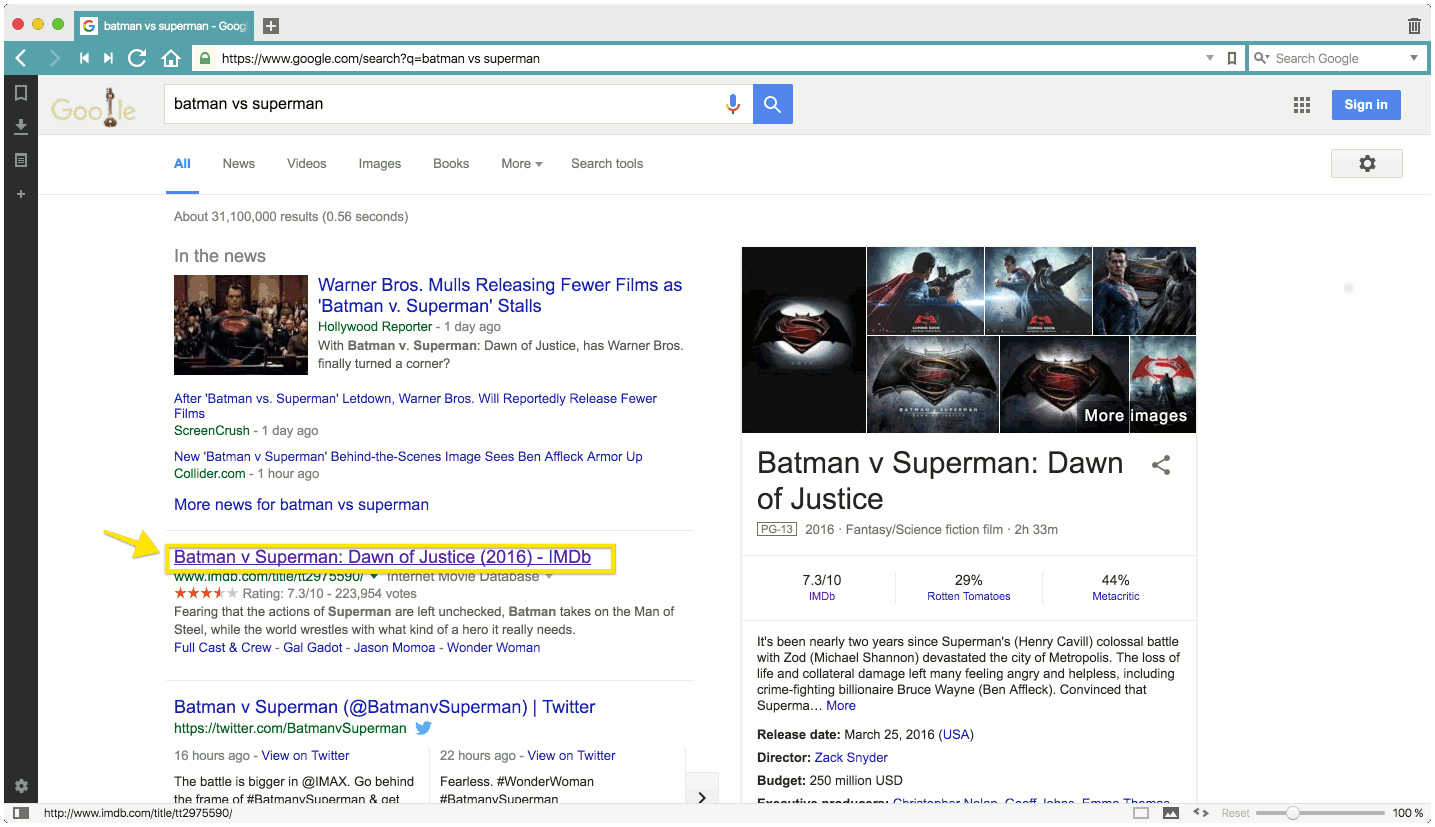Click the green padlock site info icon

click(205, 58)
